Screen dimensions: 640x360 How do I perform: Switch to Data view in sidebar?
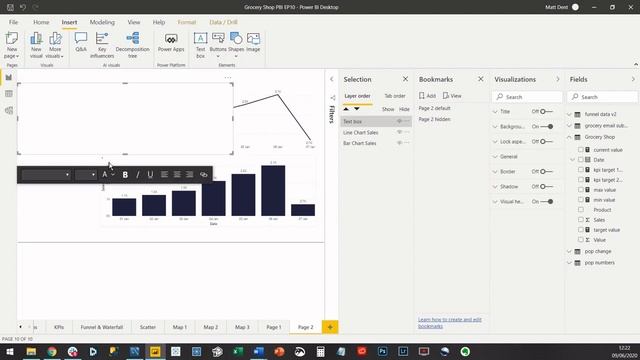click(x=9, y=94)
